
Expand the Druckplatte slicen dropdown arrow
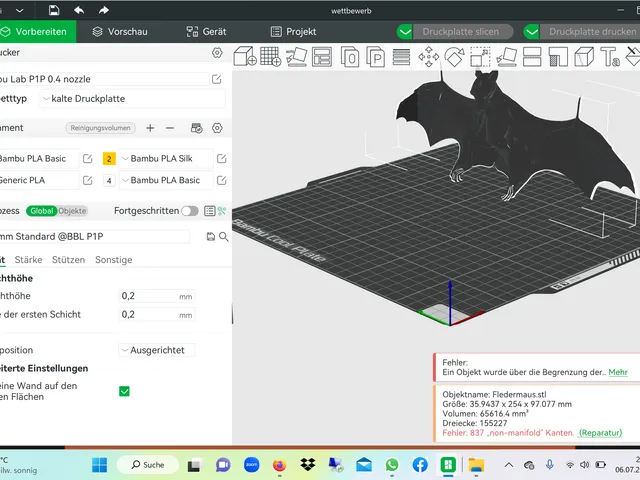point(404,32)
